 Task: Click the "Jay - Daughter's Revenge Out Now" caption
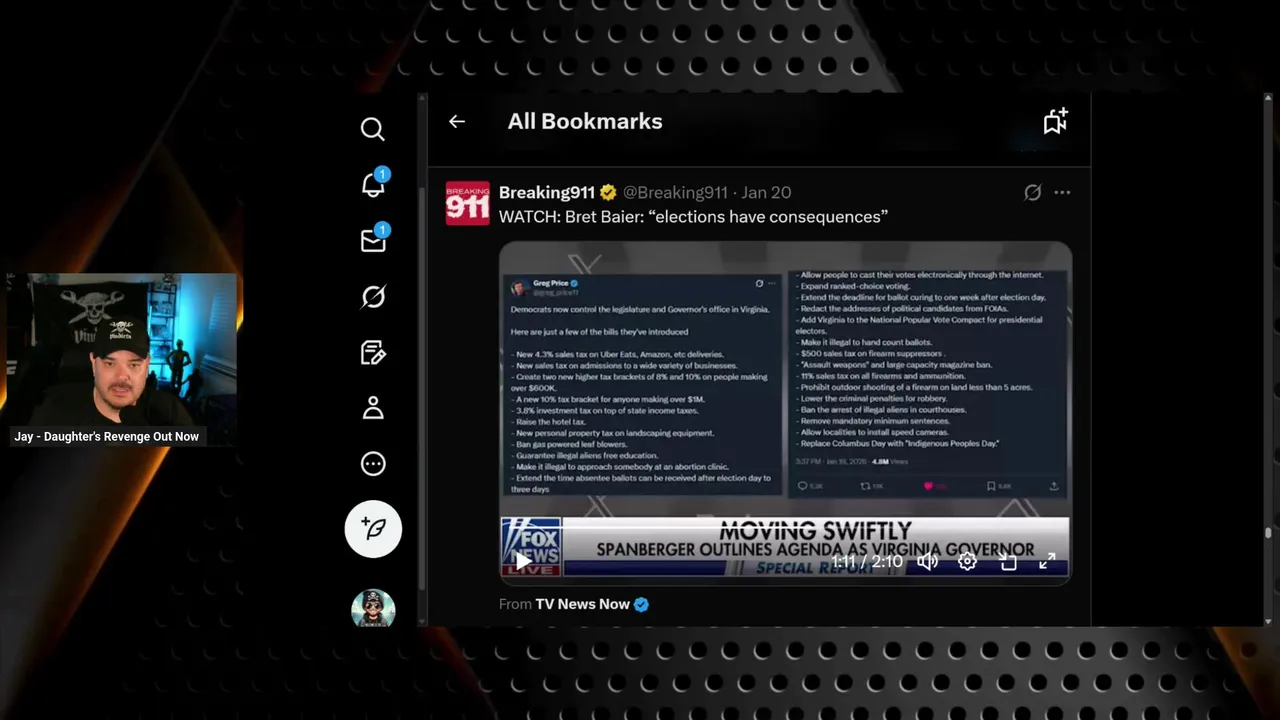(x=106, y=437)
